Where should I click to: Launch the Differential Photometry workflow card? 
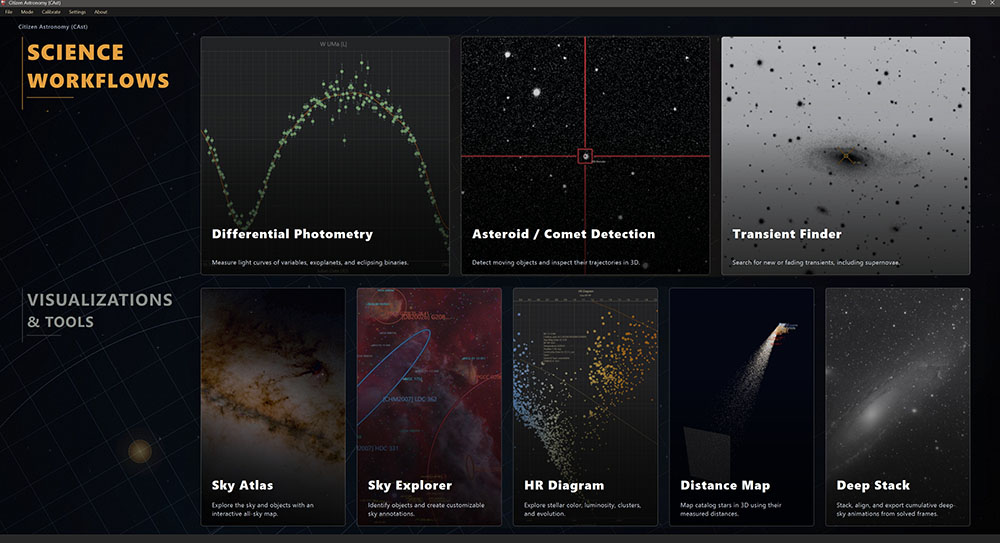pos(325,156)
